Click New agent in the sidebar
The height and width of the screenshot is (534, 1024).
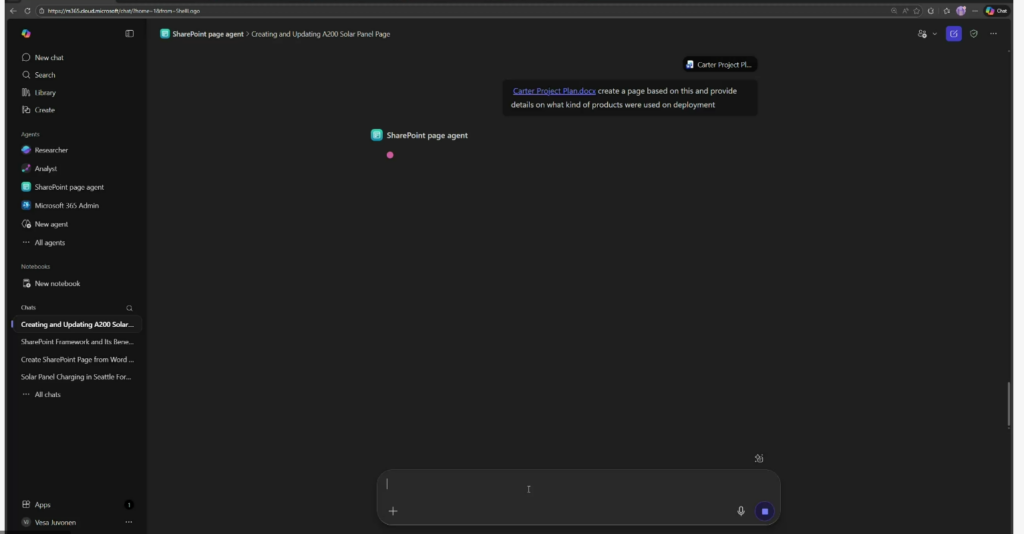tap(45, 224)
